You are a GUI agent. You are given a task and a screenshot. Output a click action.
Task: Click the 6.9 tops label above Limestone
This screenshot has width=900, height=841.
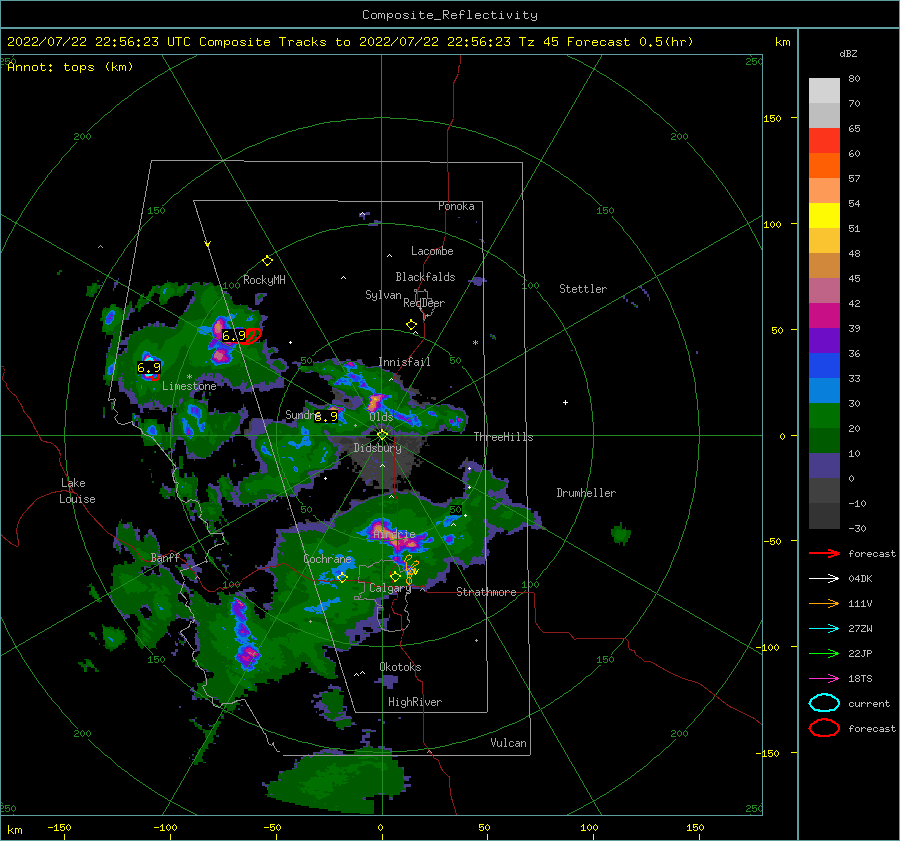tap(149, 367)
